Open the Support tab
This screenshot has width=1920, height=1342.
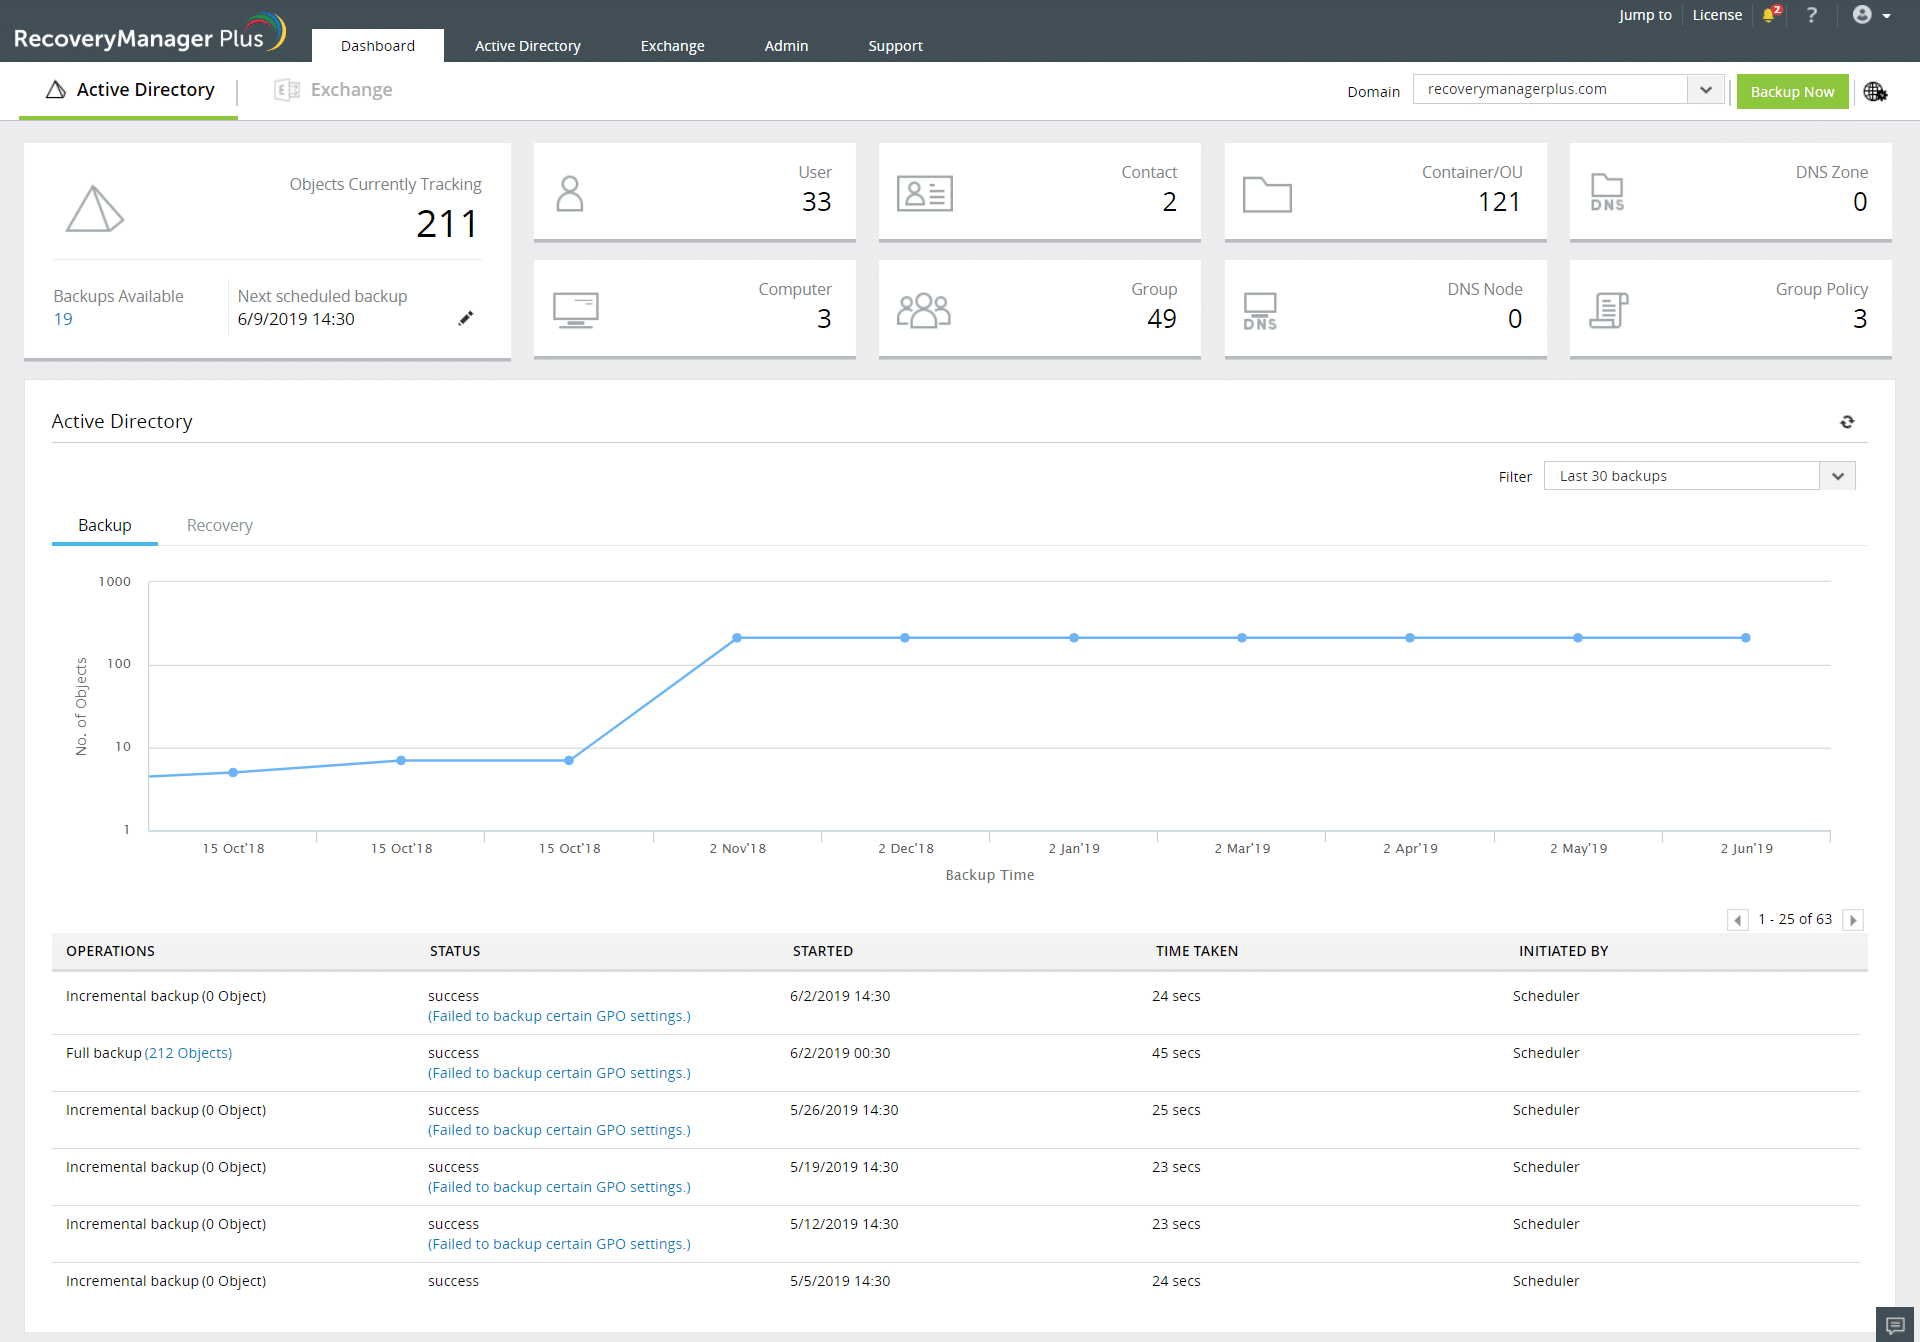pos(896,46)
